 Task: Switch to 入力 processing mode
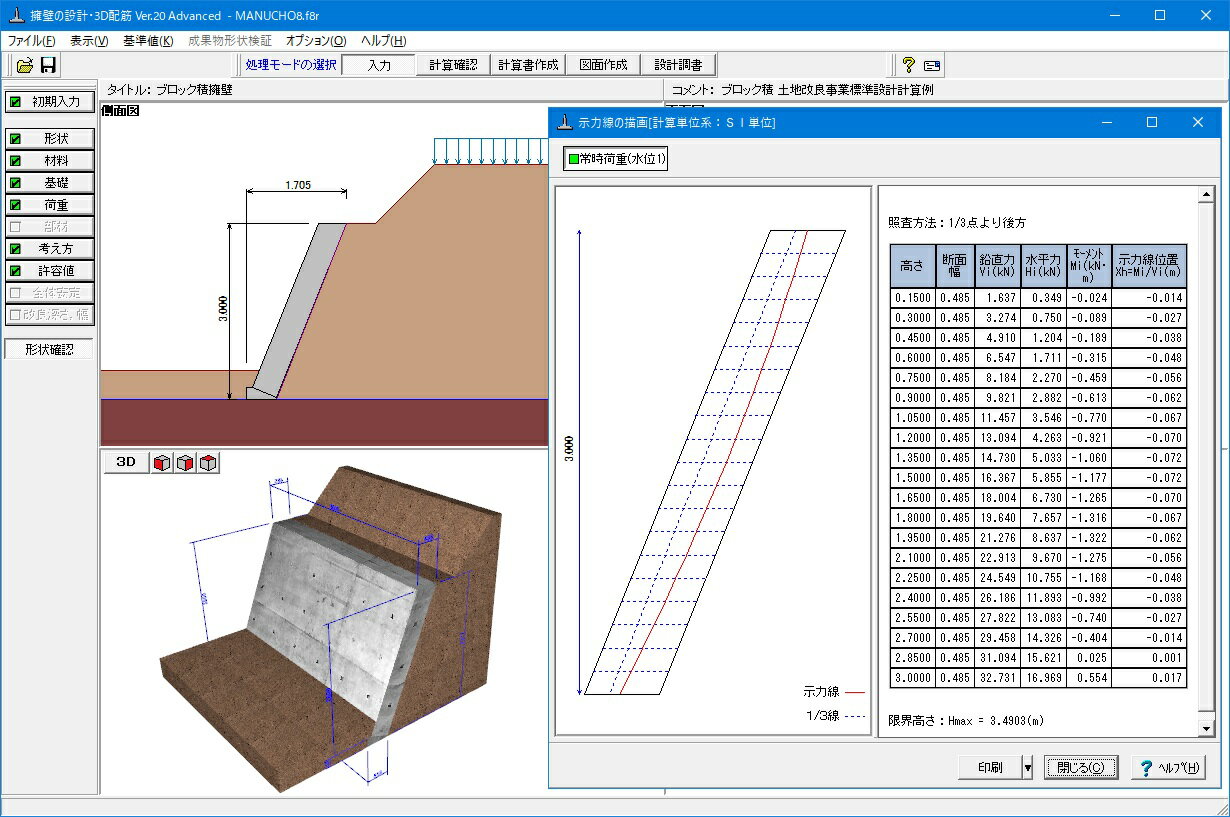[x=379, y=65]
